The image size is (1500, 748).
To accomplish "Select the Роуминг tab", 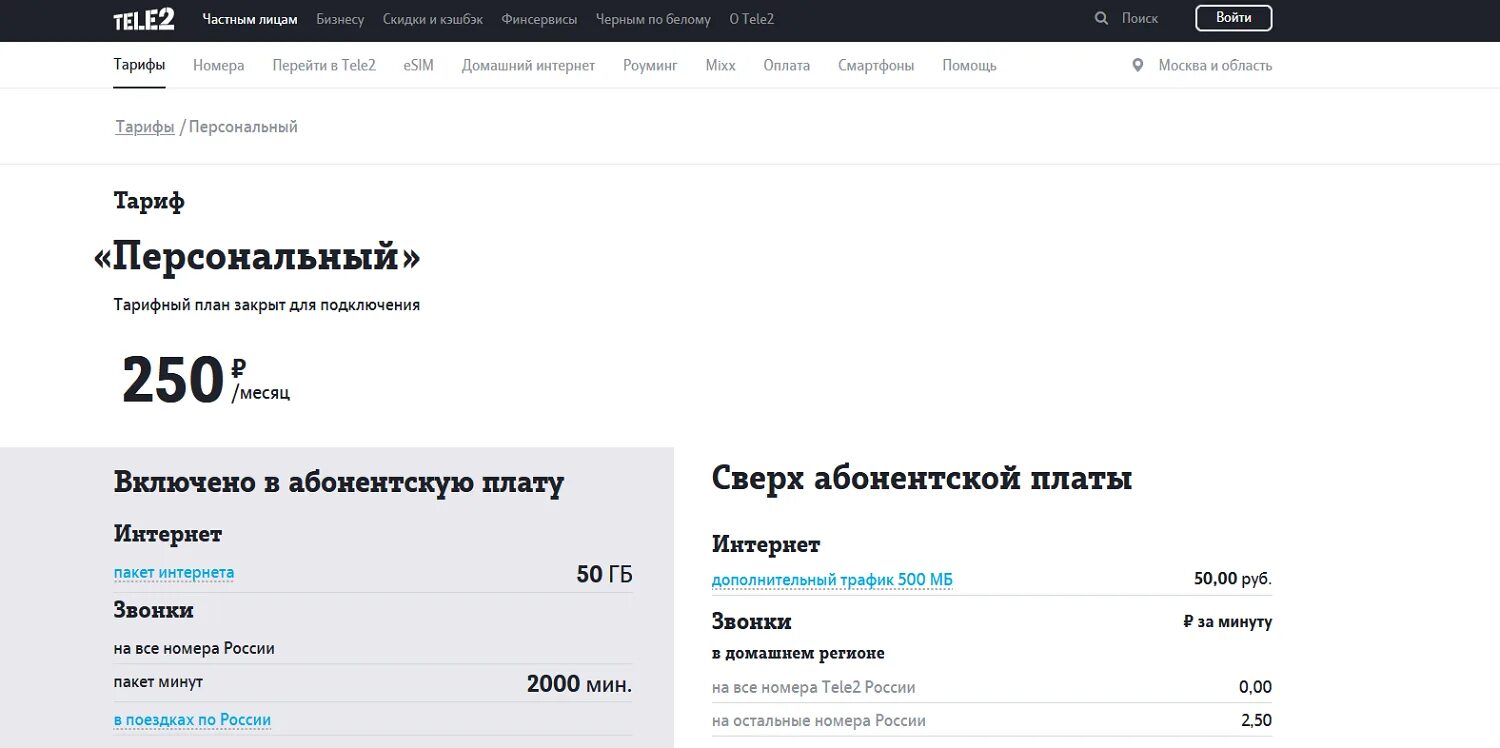I will (650, 65).
